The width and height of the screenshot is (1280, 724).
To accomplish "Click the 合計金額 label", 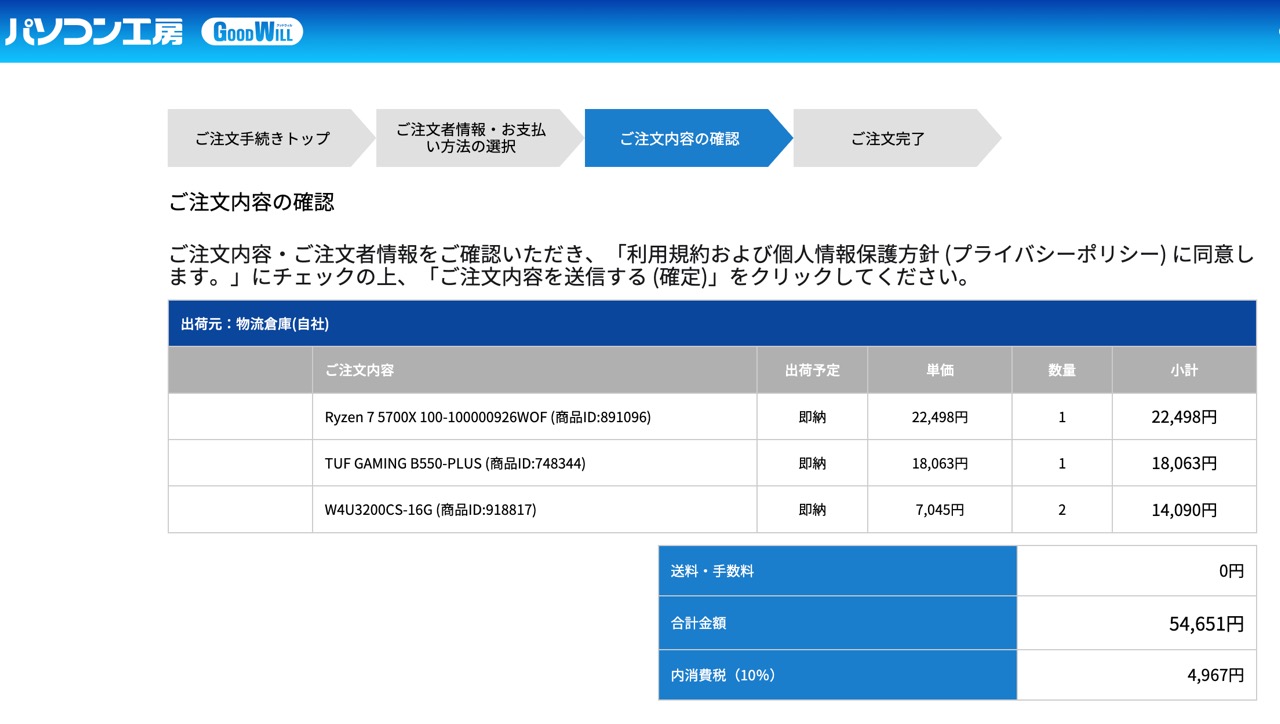I will coord(698,623).
